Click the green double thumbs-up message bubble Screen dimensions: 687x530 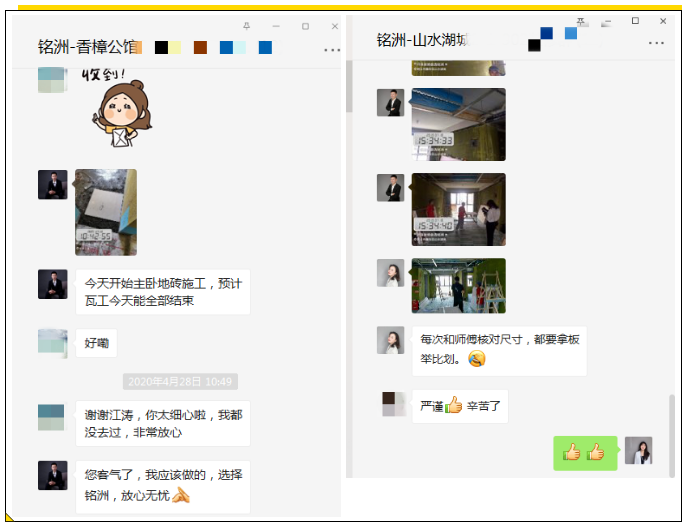(x=585, y=452)
